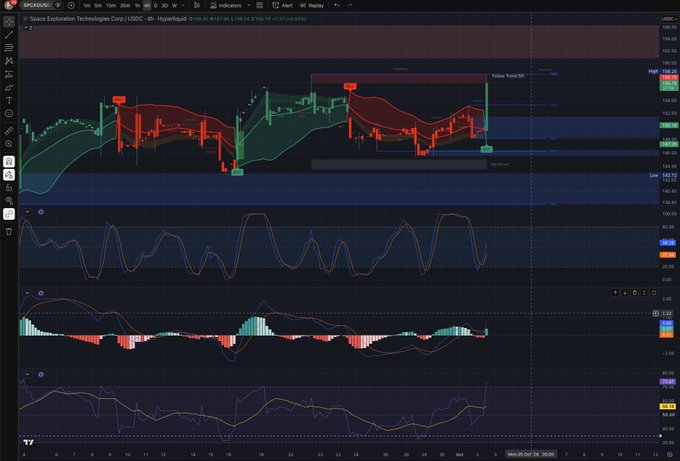Toggle lock all drawings
This screenshot has width=680, height=461.
[9, 187]
